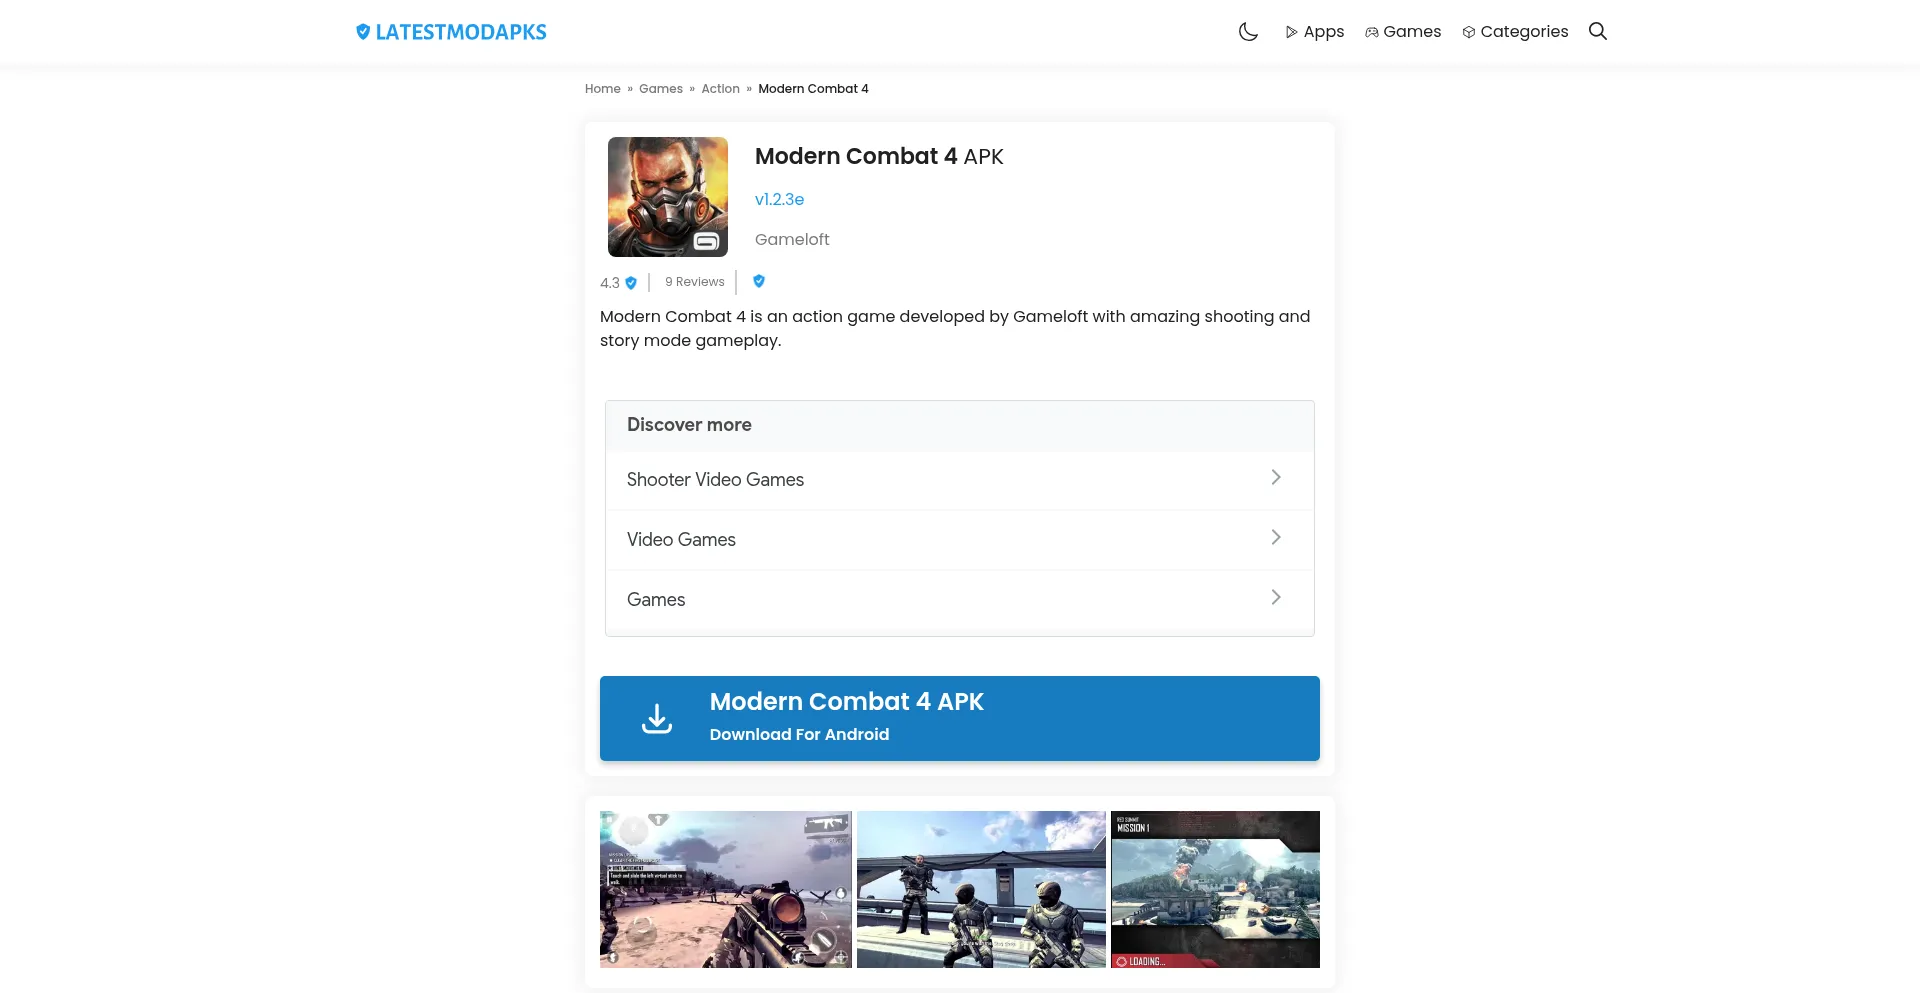
Task: Click the blue shield after Reviews
Action: click(x=759, y=281)
